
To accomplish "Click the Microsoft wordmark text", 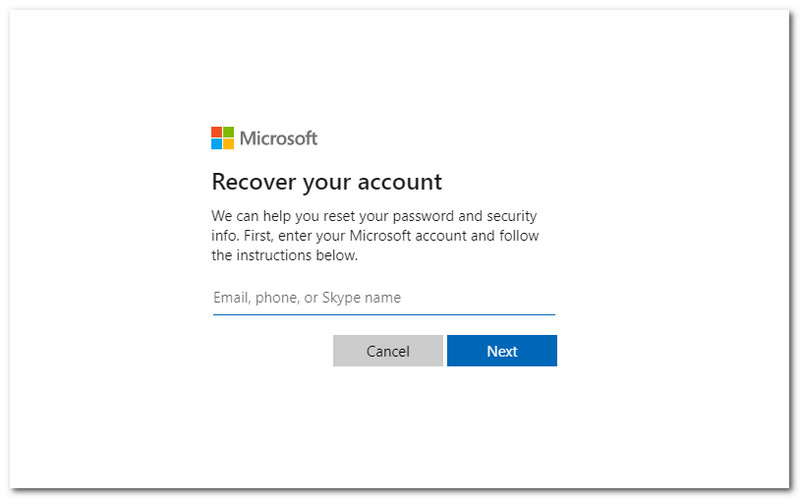I will 279,138.
